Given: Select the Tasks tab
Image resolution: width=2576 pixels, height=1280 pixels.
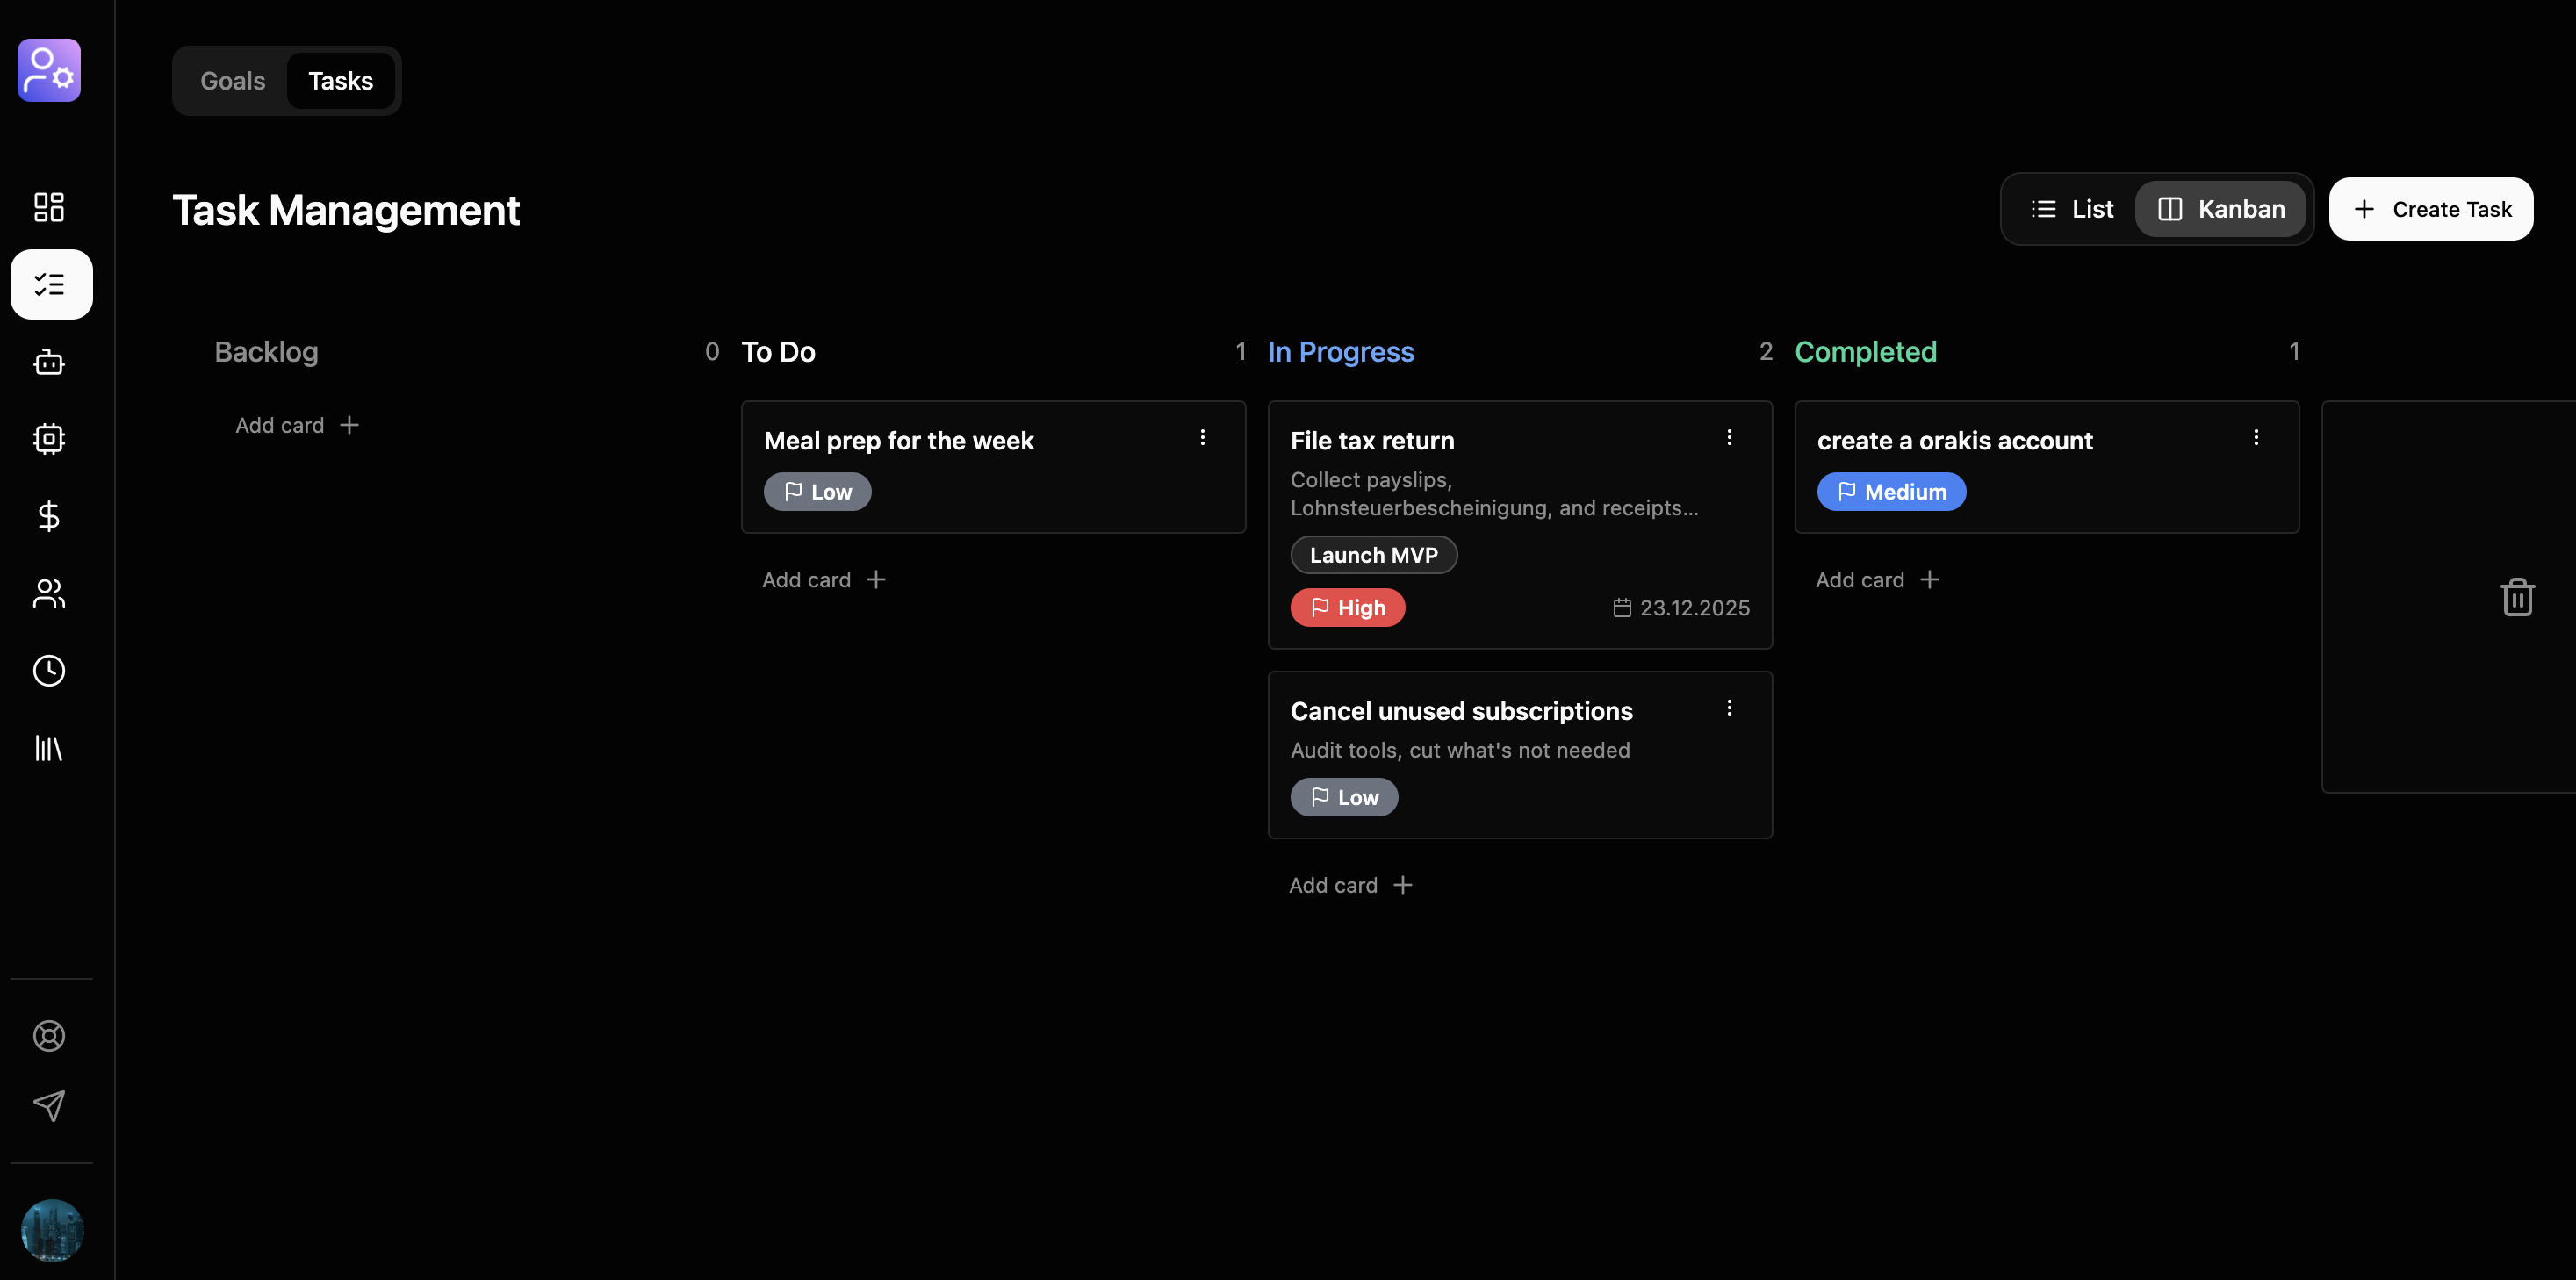Looking at the screenshot, I should coord(340,81).
